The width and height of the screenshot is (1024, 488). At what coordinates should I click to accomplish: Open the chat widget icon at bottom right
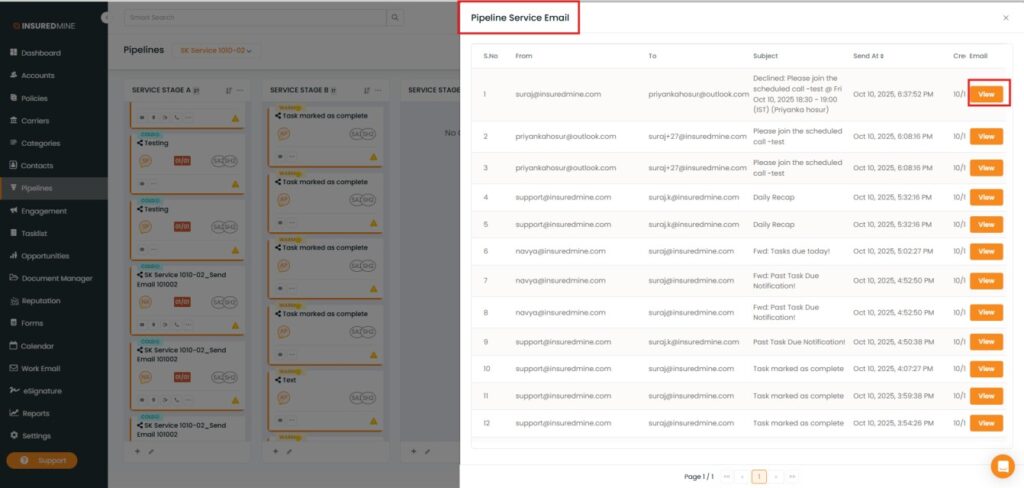click(1001, 465)
